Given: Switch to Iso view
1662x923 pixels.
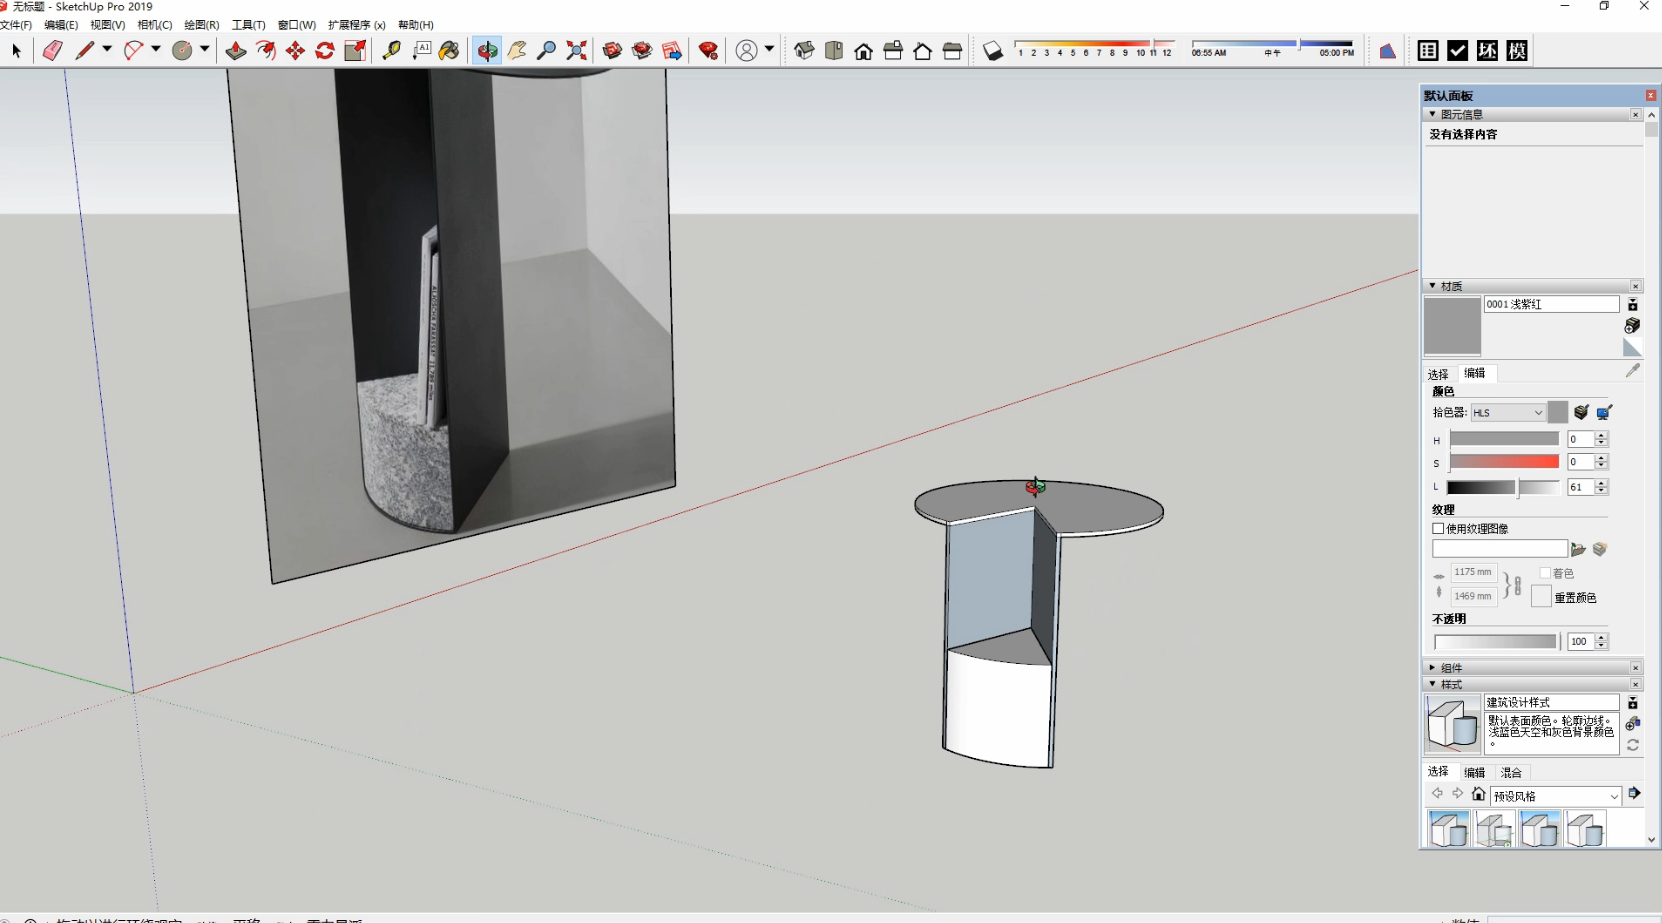Looking at the screenshot, I should coord(804,50).
